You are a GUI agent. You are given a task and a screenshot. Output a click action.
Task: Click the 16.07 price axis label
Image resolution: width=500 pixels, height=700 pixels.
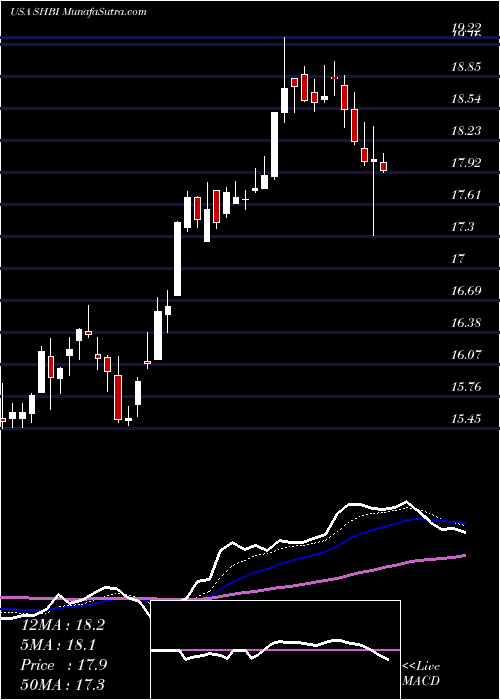pyautogui.click(x=466, y=355)
